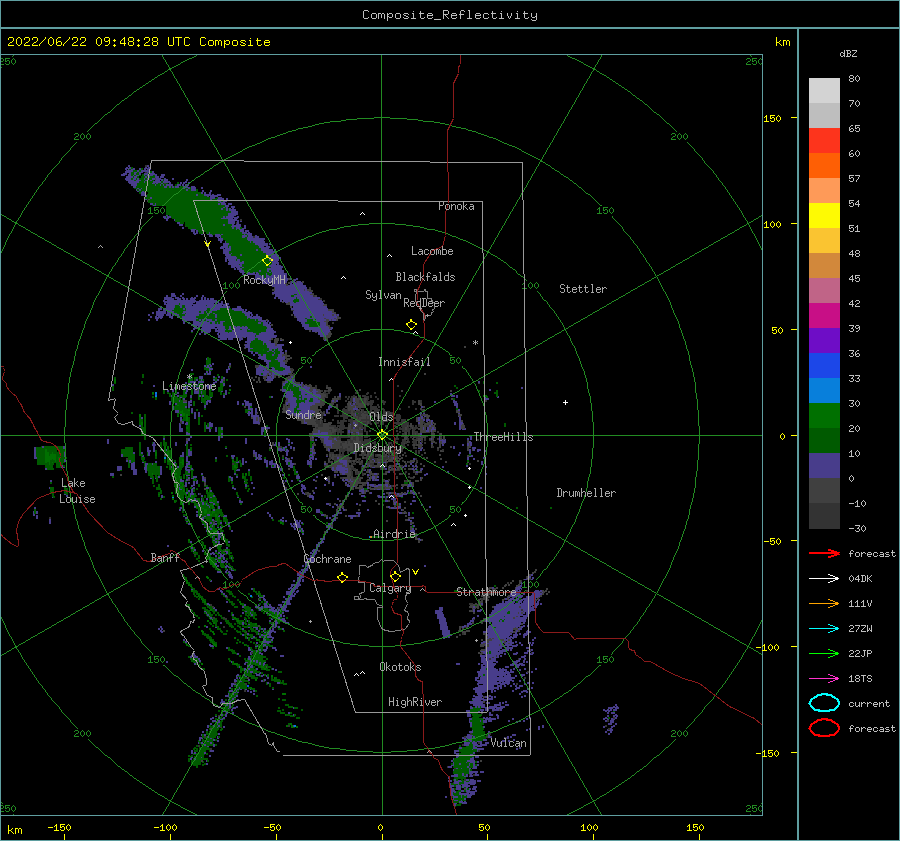Viewport: 900px width, 841px height.
Task: Click the Stettler city label
Action: [583, 289]
